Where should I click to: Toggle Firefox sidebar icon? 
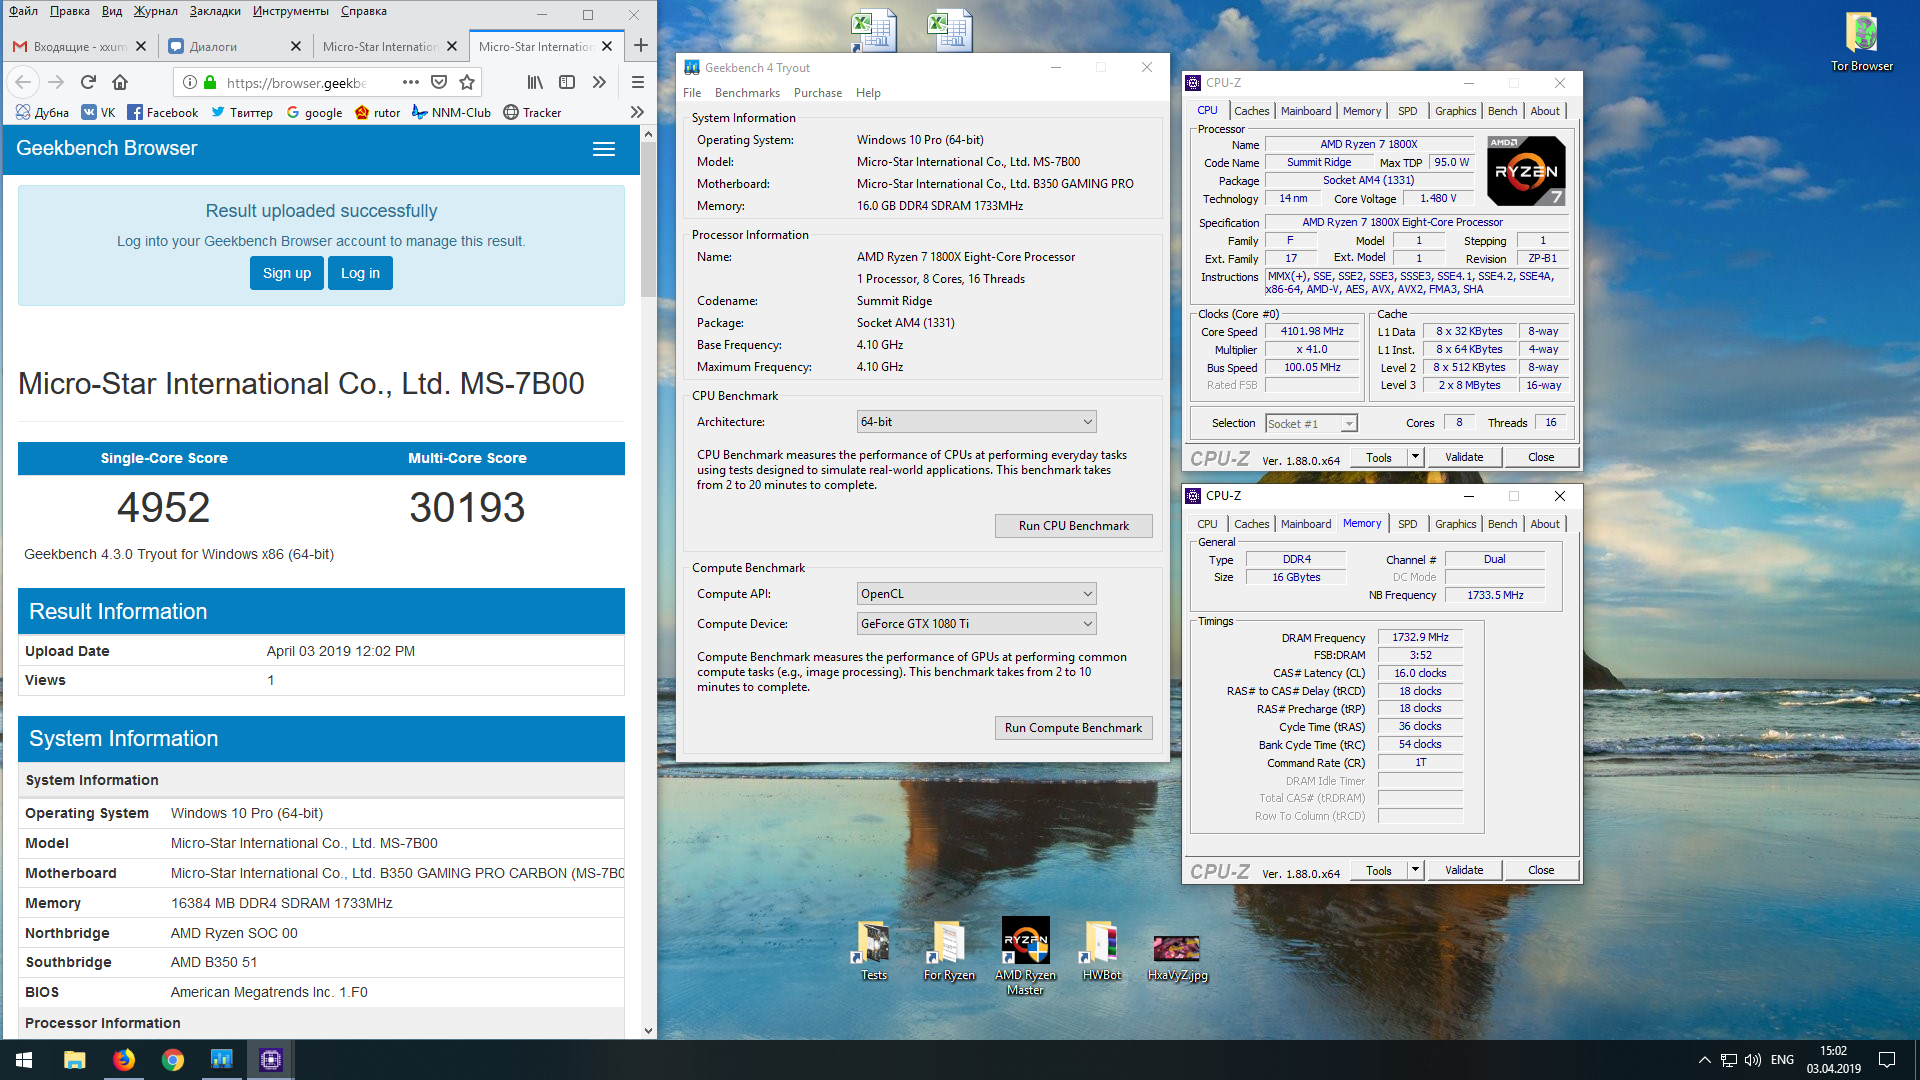(x=567, y=82)
